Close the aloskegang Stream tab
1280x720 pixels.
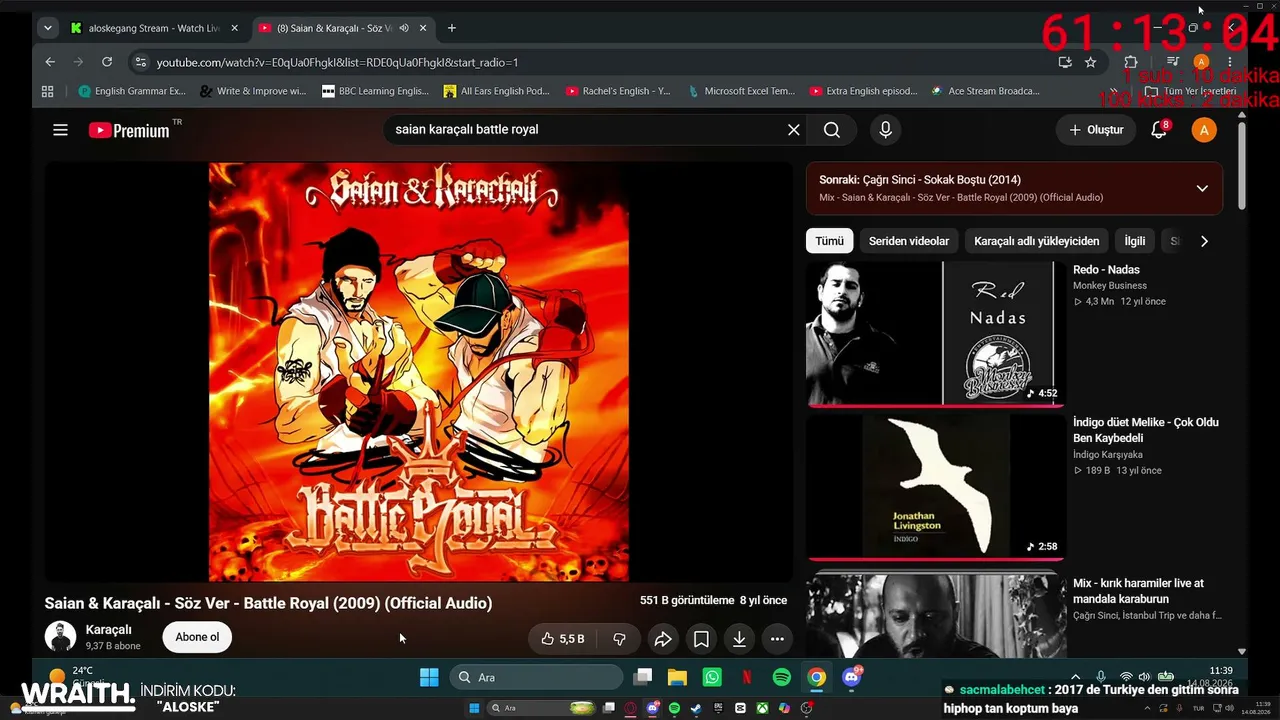234,28
